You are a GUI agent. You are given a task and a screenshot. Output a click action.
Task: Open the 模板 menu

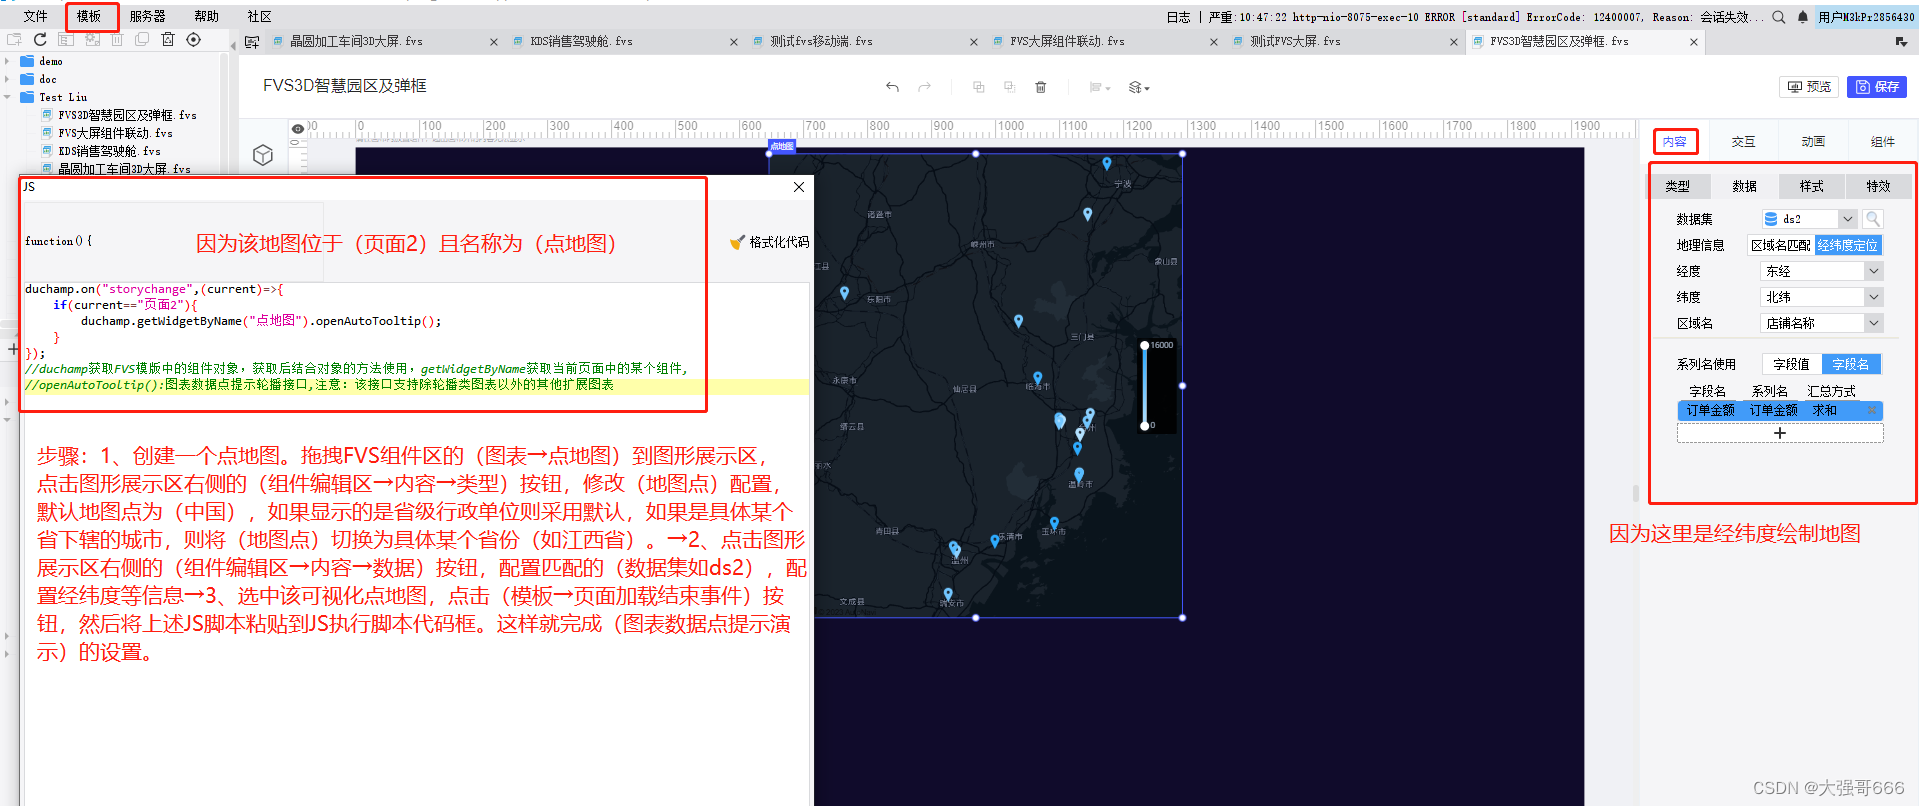pos(90,16)
